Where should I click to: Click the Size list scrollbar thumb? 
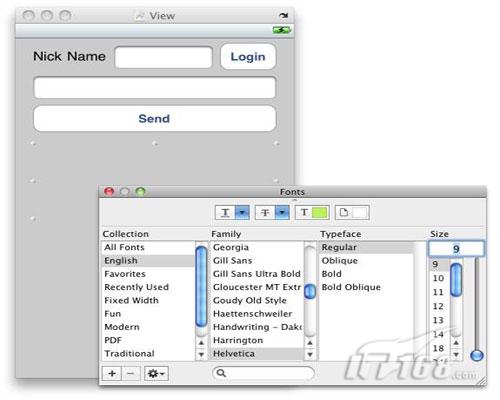tap(456, 279)
